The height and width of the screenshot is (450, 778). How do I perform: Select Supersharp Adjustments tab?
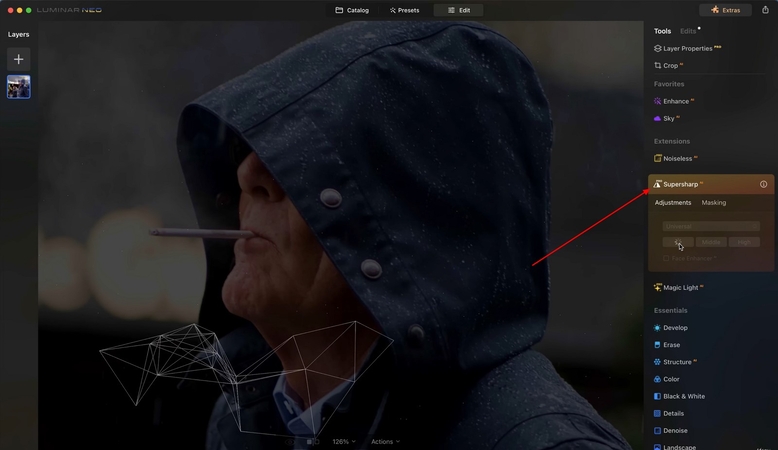click(x=672, y=202)
